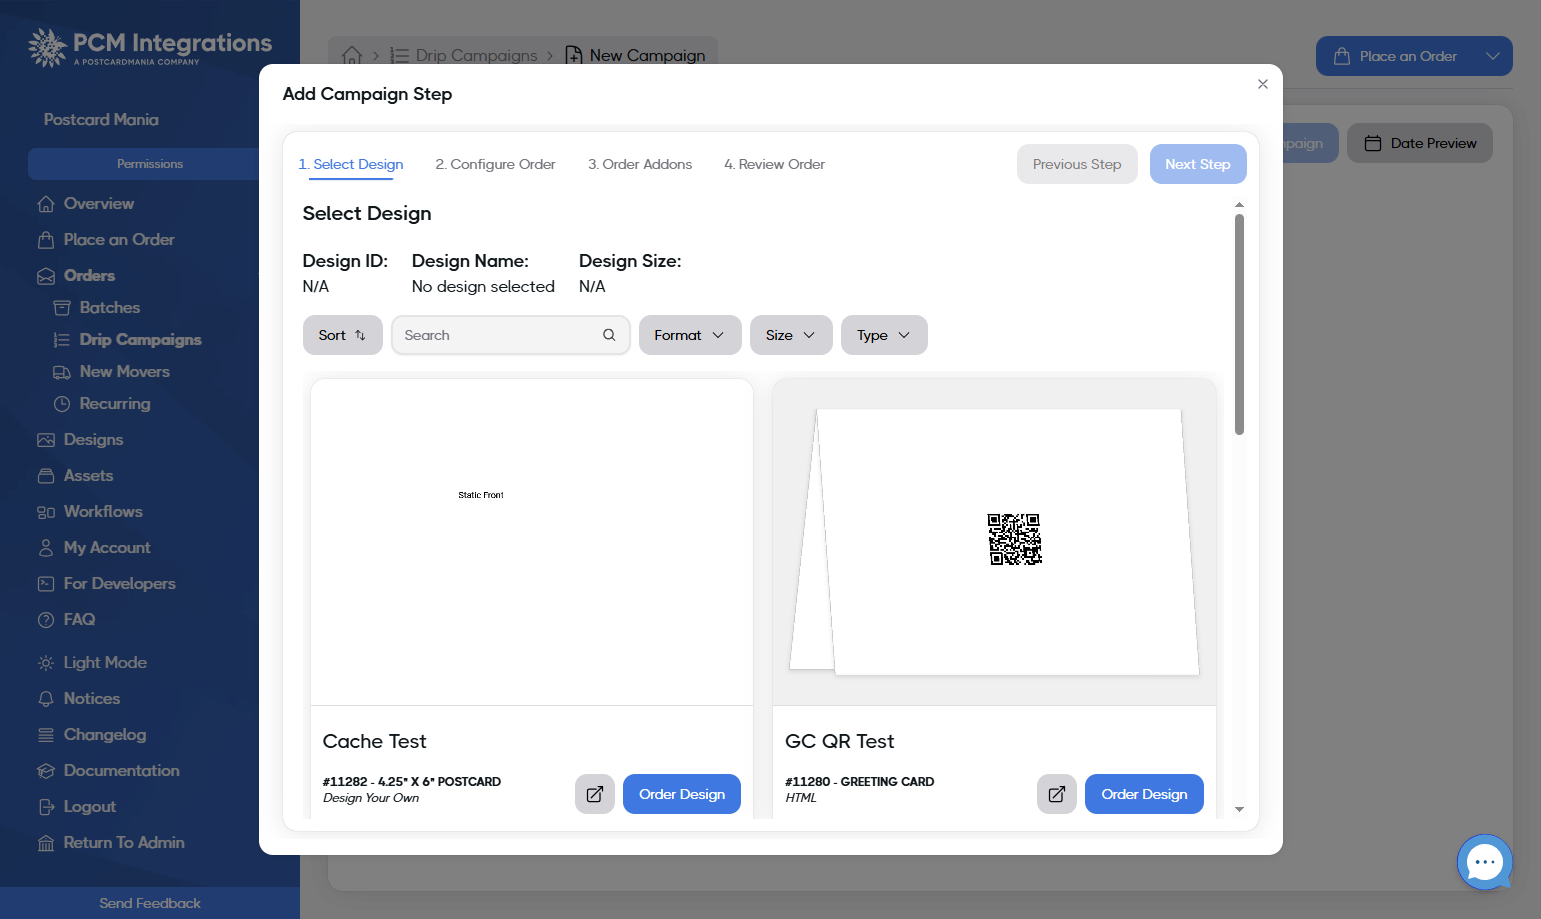
Task: Open Recurring clock icon
Action: tap(62, 403)
